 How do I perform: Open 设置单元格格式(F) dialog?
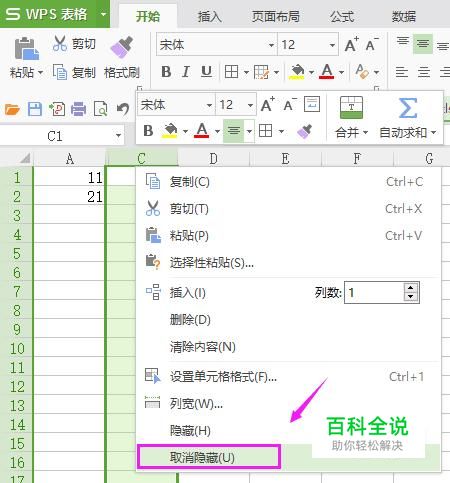(288, 377)
